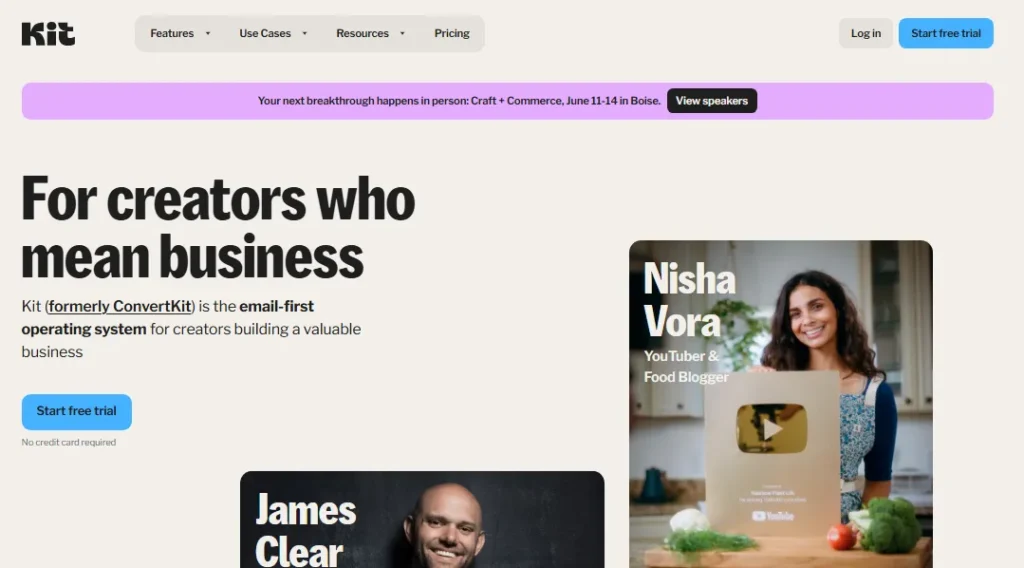Click Start free trial below the headline
1024x568 pixels.
coord(76,411)
